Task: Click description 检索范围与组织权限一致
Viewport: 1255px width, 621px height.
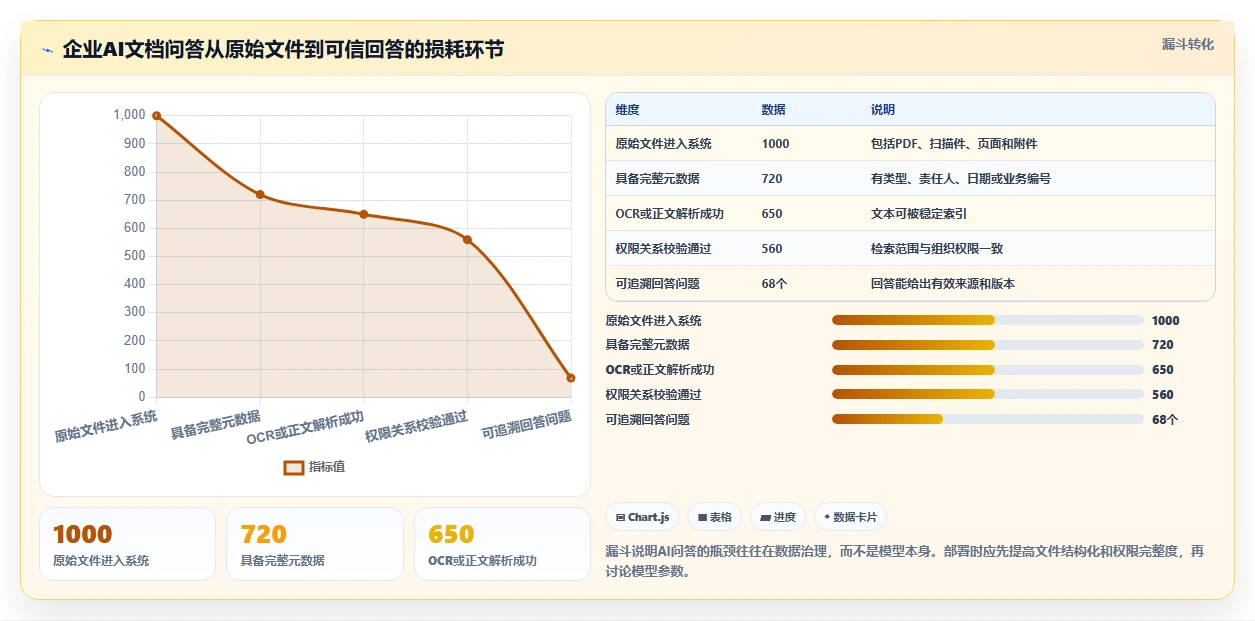Action: (x=937, y=249)
